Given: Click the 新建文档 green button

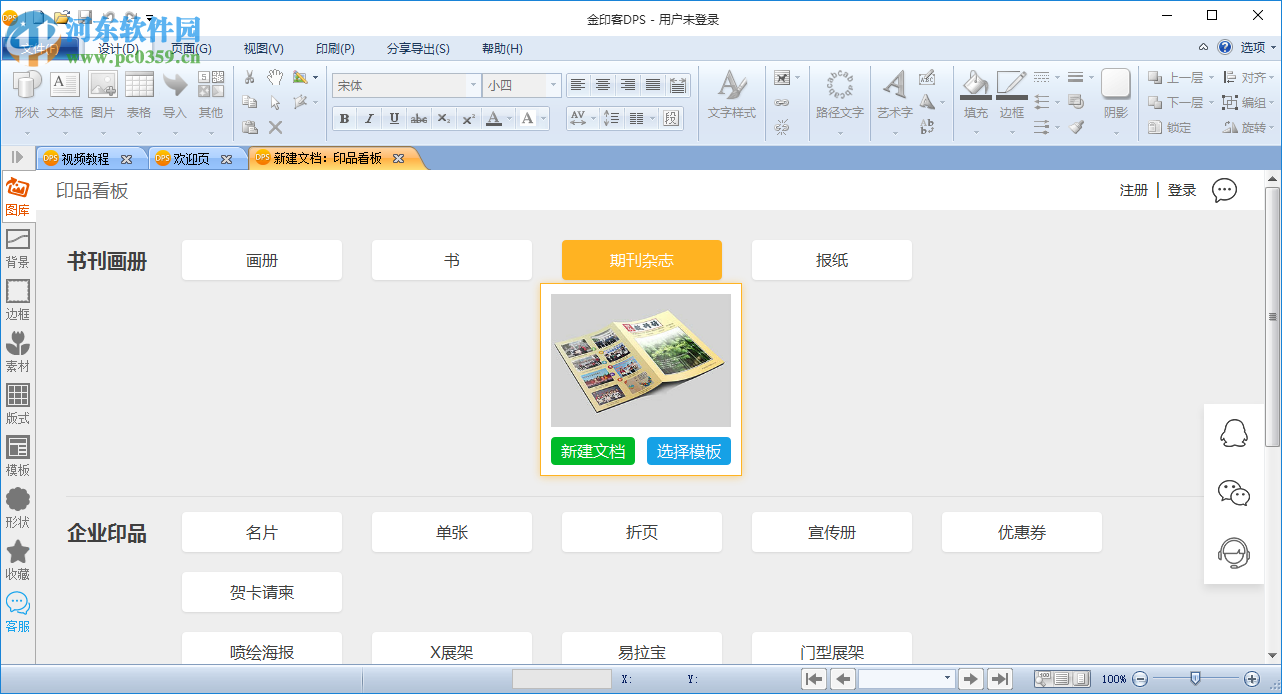Looking at the screenshot, I should tap(593, 451).
